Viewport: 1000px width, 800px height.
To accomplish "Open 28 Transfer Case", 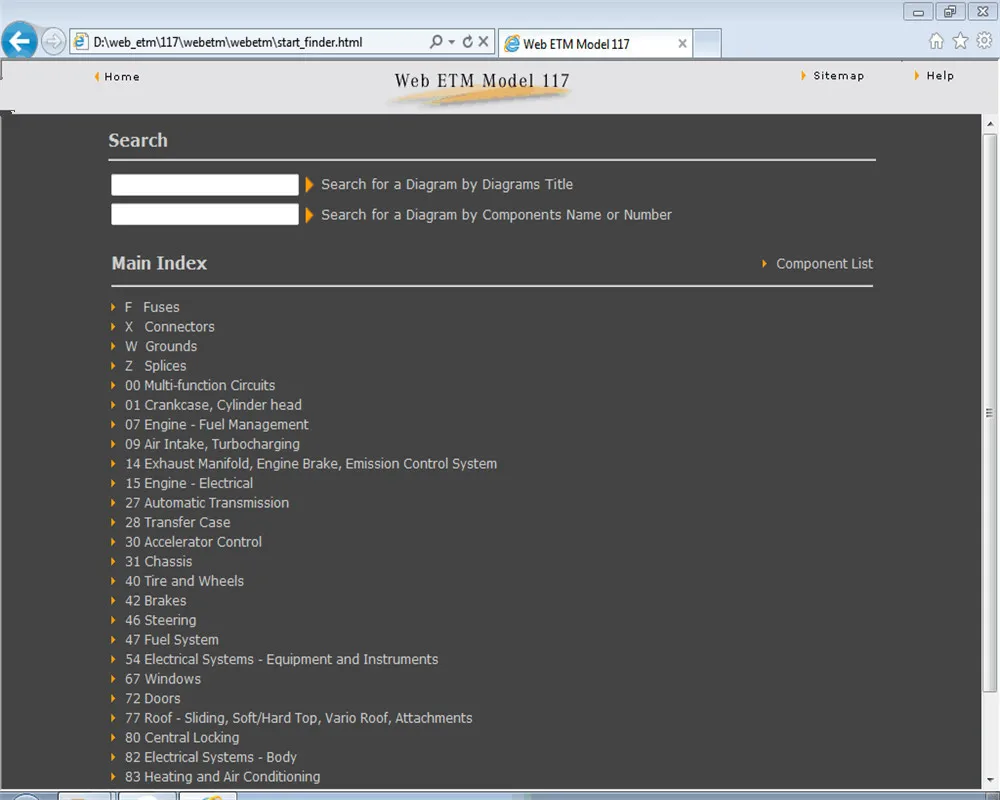I will 178,522.
